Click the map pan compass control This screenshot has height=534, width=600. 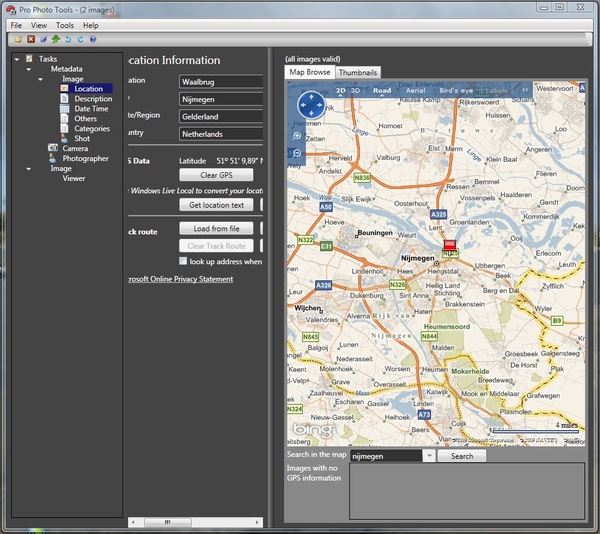(311, 105)
